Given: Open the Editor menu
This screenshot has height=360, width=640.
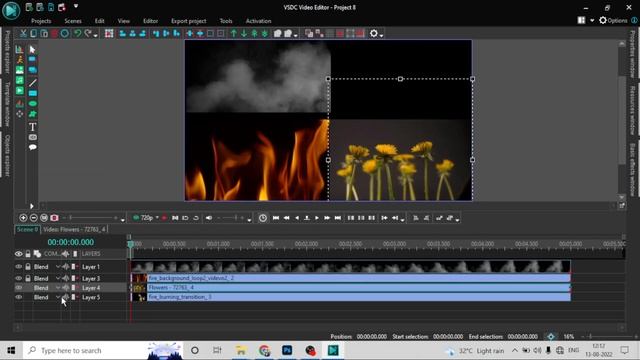Looking at the screenshot, I should point(150,21).
